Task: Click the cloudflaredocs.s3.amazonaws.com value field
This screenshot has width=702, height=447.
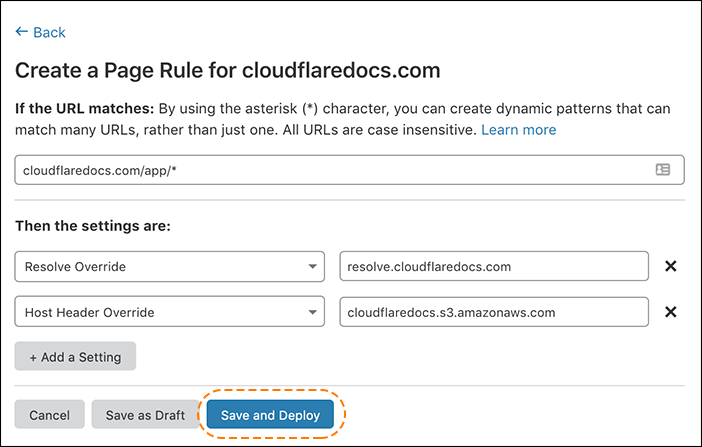Action: pos(494,312)
